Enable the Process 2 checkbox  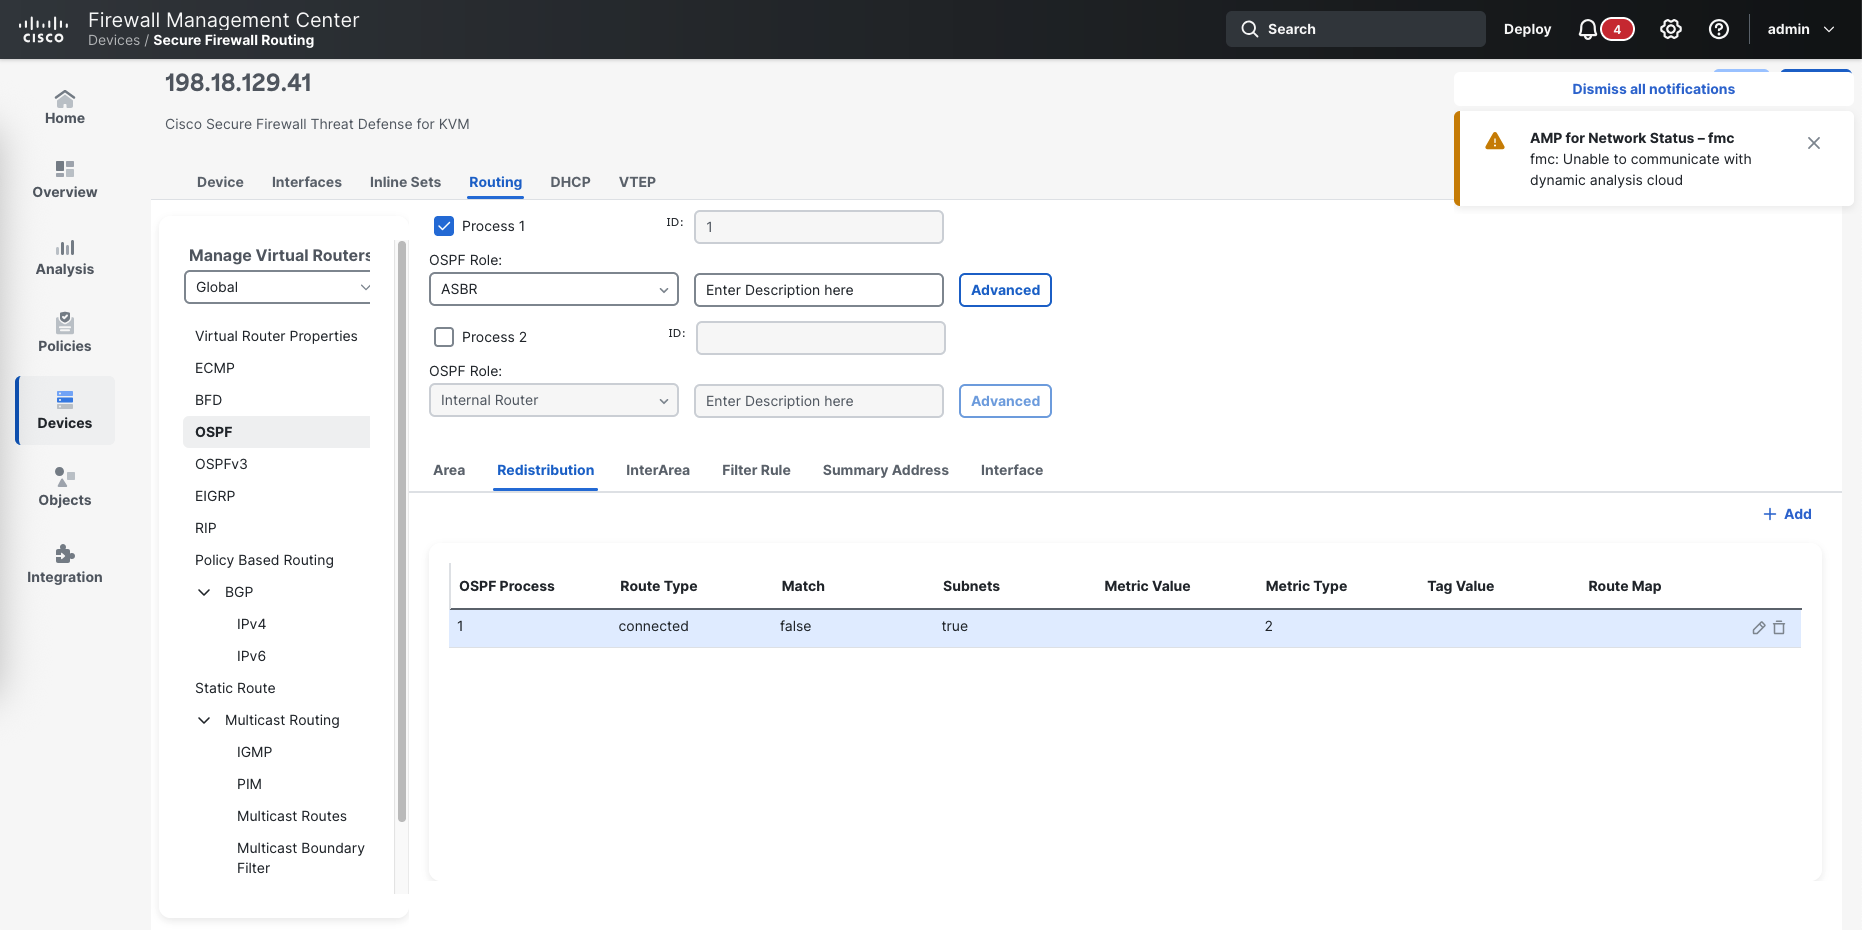click(444, 337)
